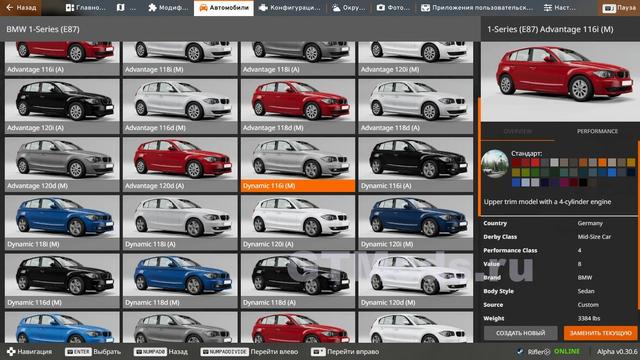
Task: Switch to the Overview tab
Action: coord(518,131)
